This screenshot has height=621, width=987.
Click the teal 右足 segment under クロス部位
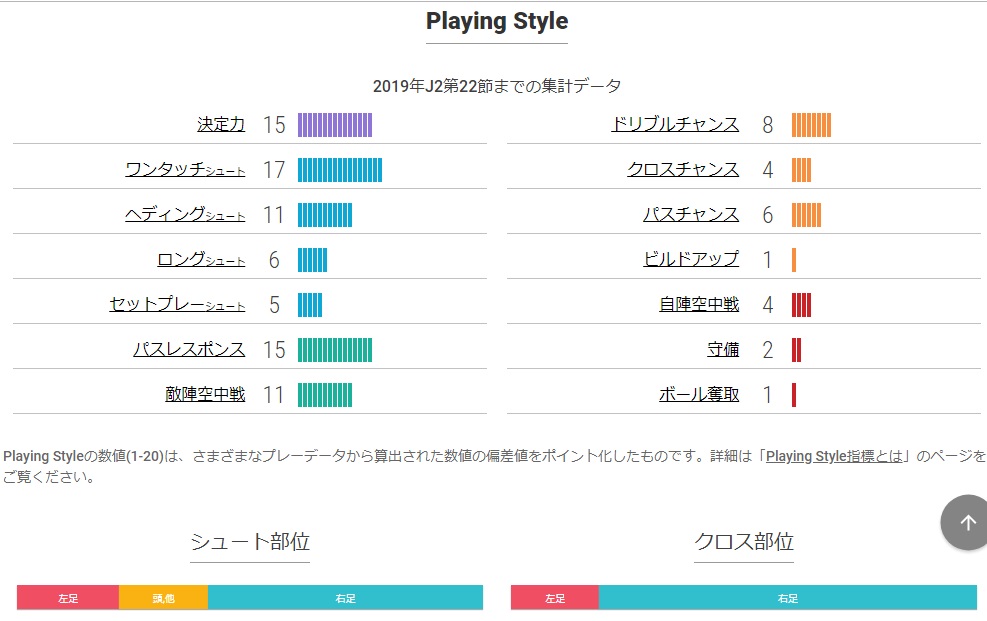[x=787, y=598]
